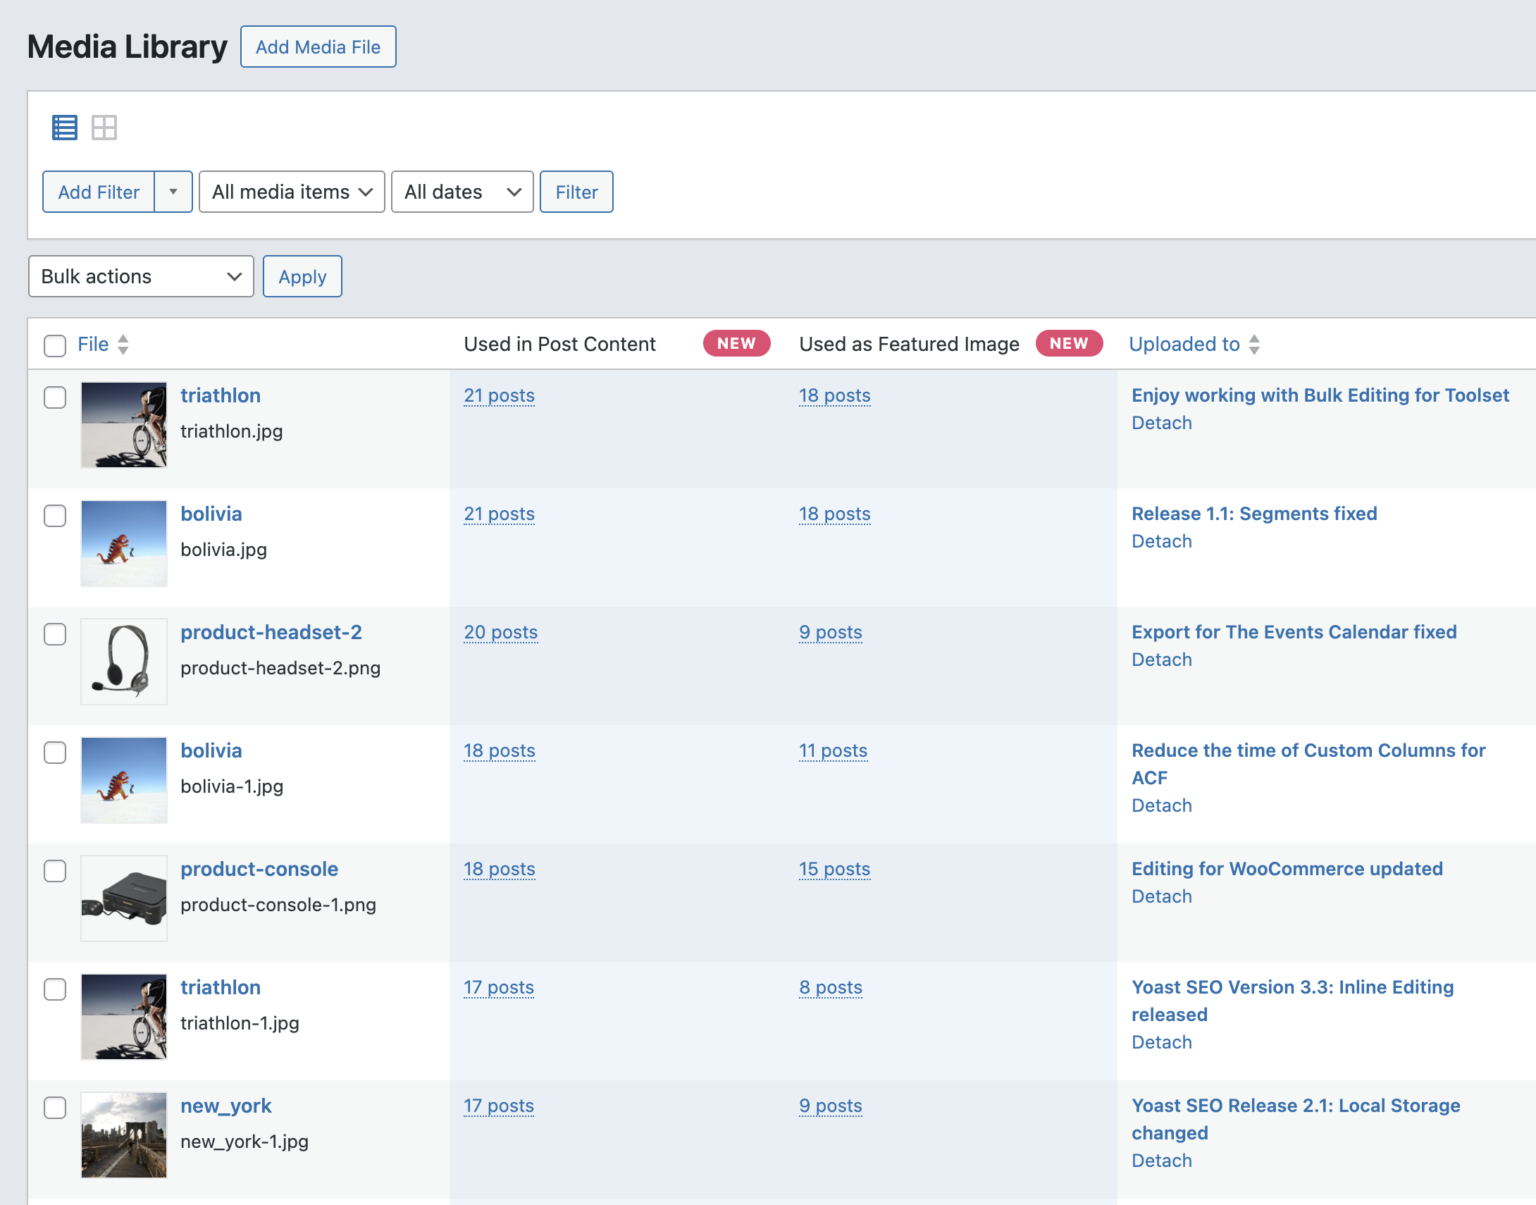Apply the selected bulk action
The image size is (1536, 1205).
pos(302,276)
